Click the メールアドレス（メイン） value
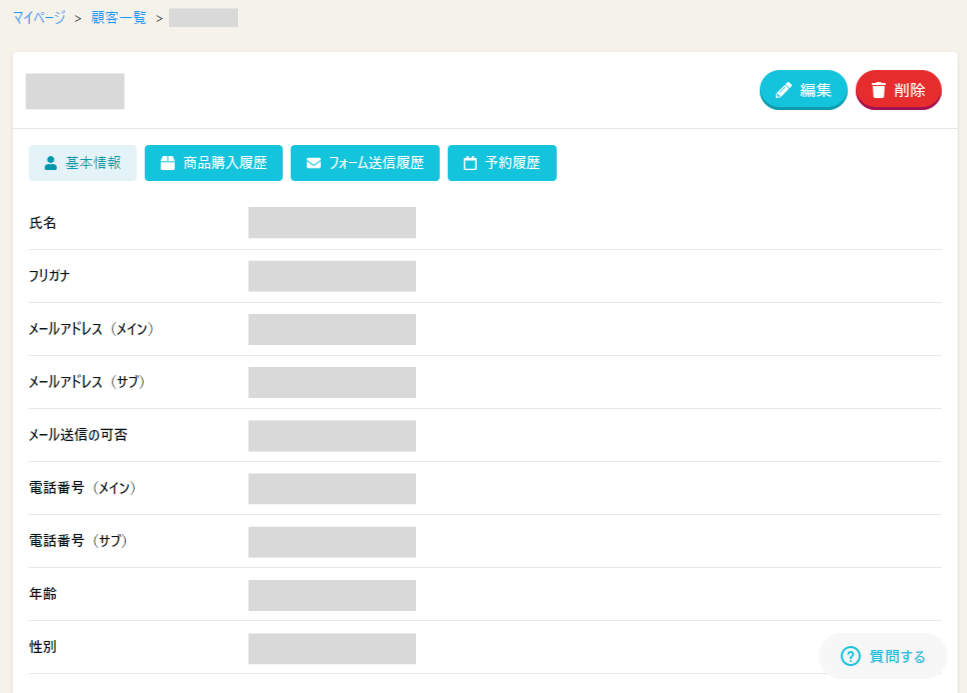This screenshot has width=967, height=693. [331, 329]
